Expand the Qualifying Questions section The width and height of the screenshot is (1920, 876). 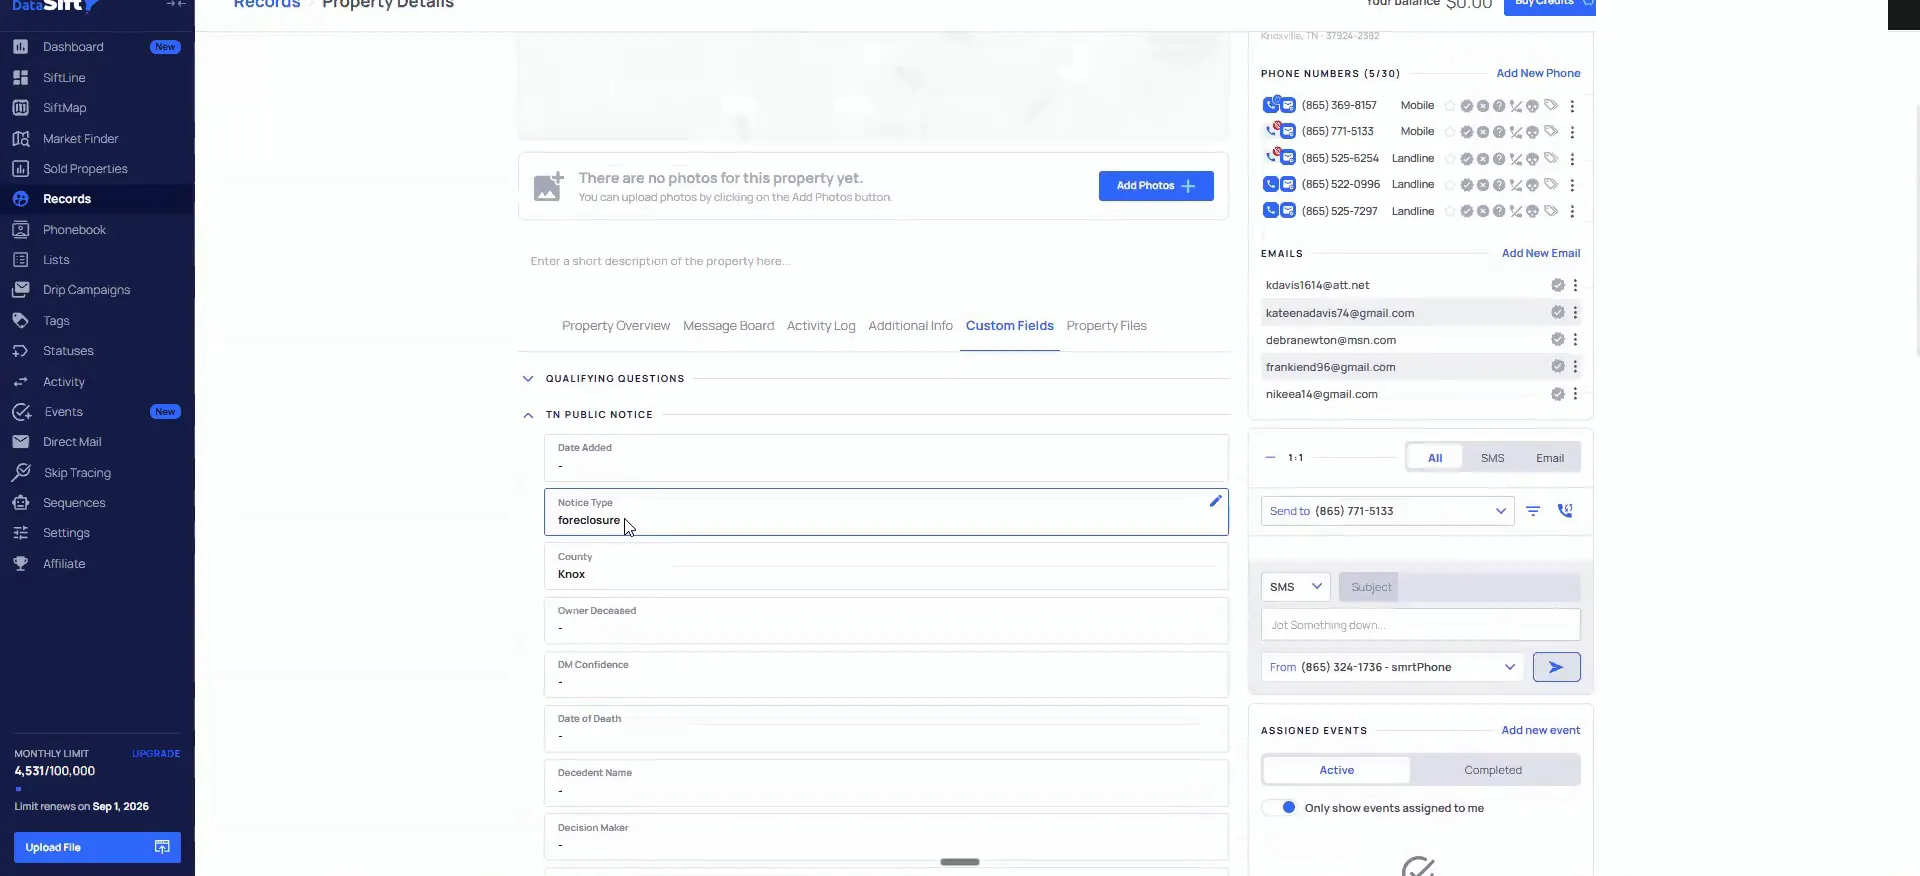point(528,379)
